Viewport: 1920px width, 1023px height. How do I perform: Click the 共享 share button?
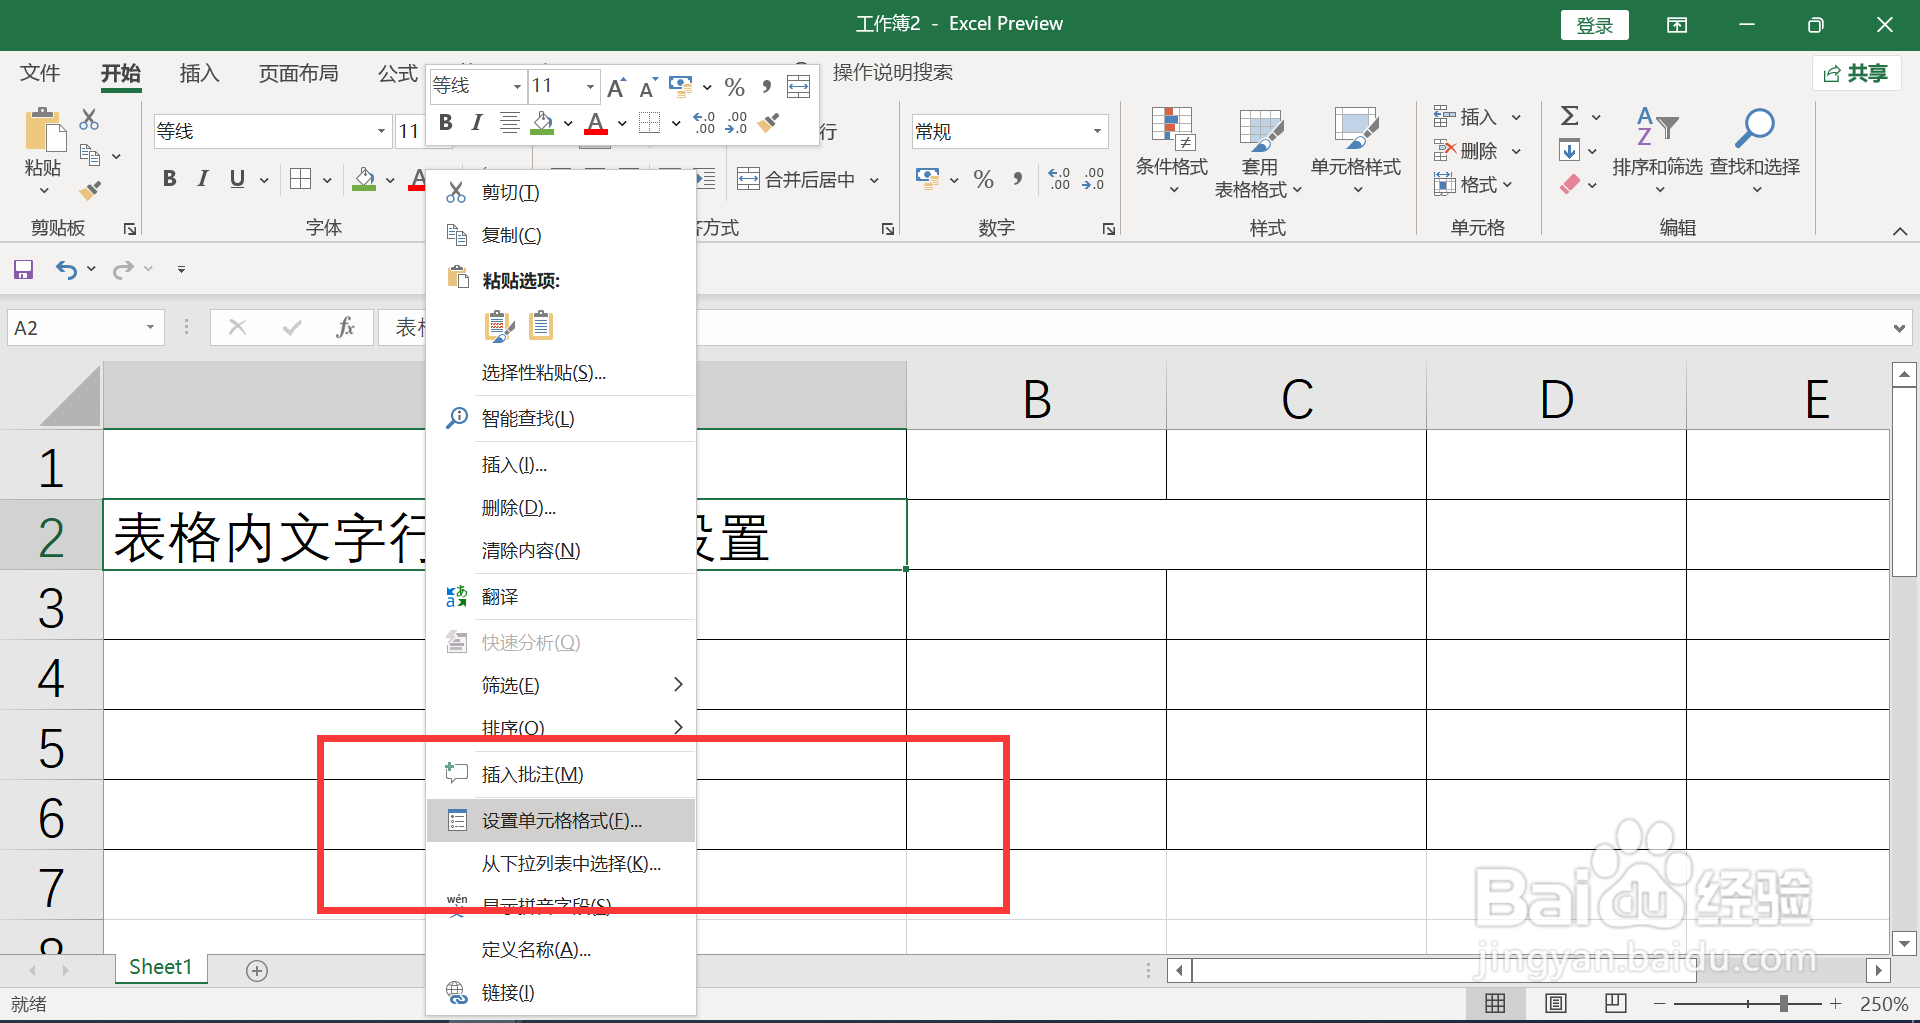[x=1856, y=73]
